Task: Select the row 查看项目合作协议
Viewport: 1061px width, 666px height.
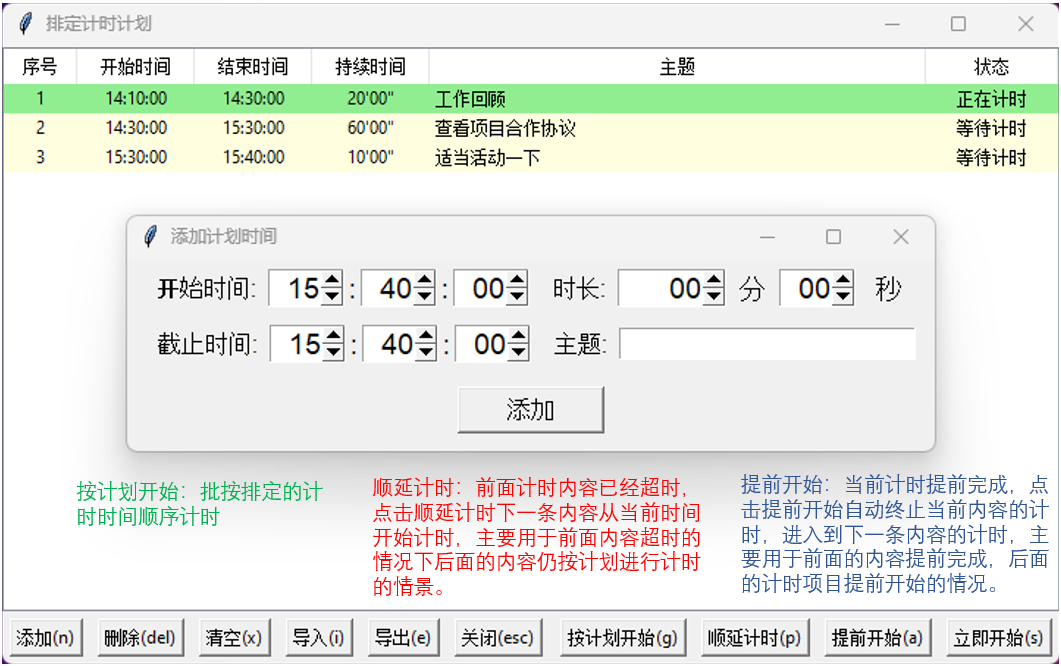Action: pyautogui.click(x=505, y=129)
